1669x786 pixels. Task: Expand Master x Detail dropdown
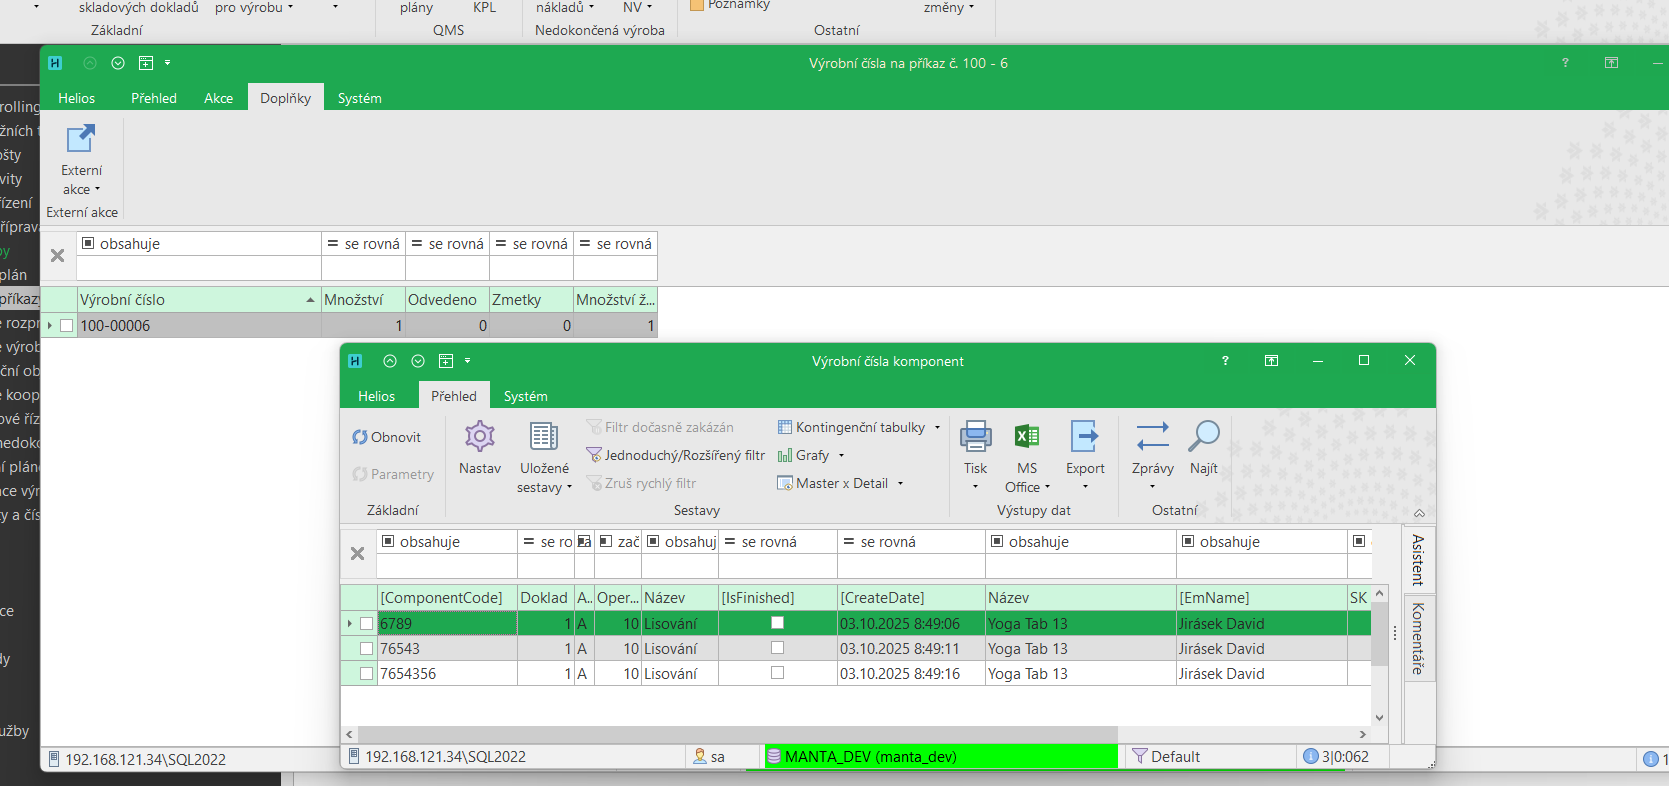click(900, 484)
